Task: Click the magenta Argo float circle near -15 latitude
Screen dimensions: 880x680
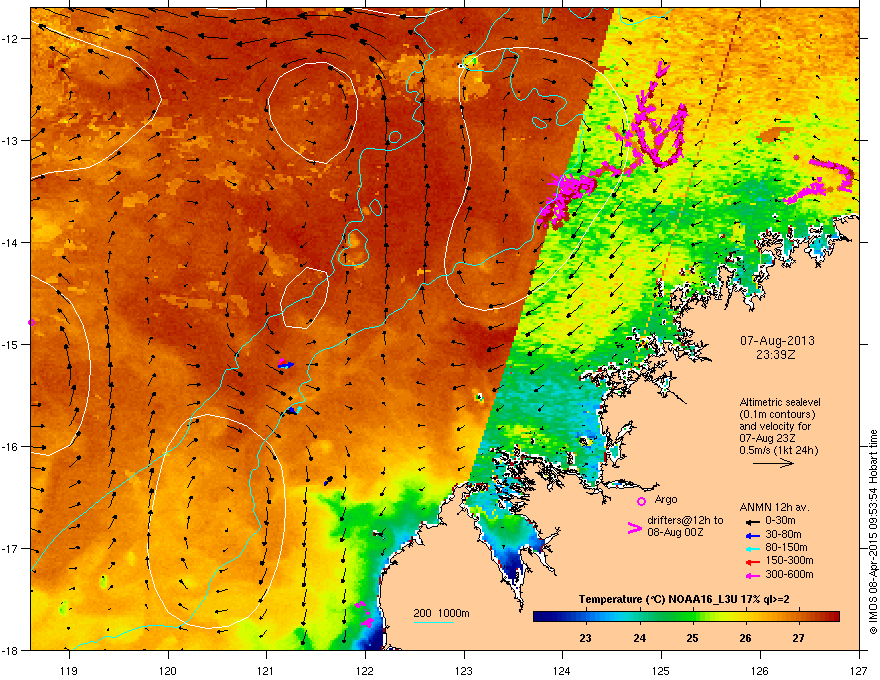Action: point(31,322)
